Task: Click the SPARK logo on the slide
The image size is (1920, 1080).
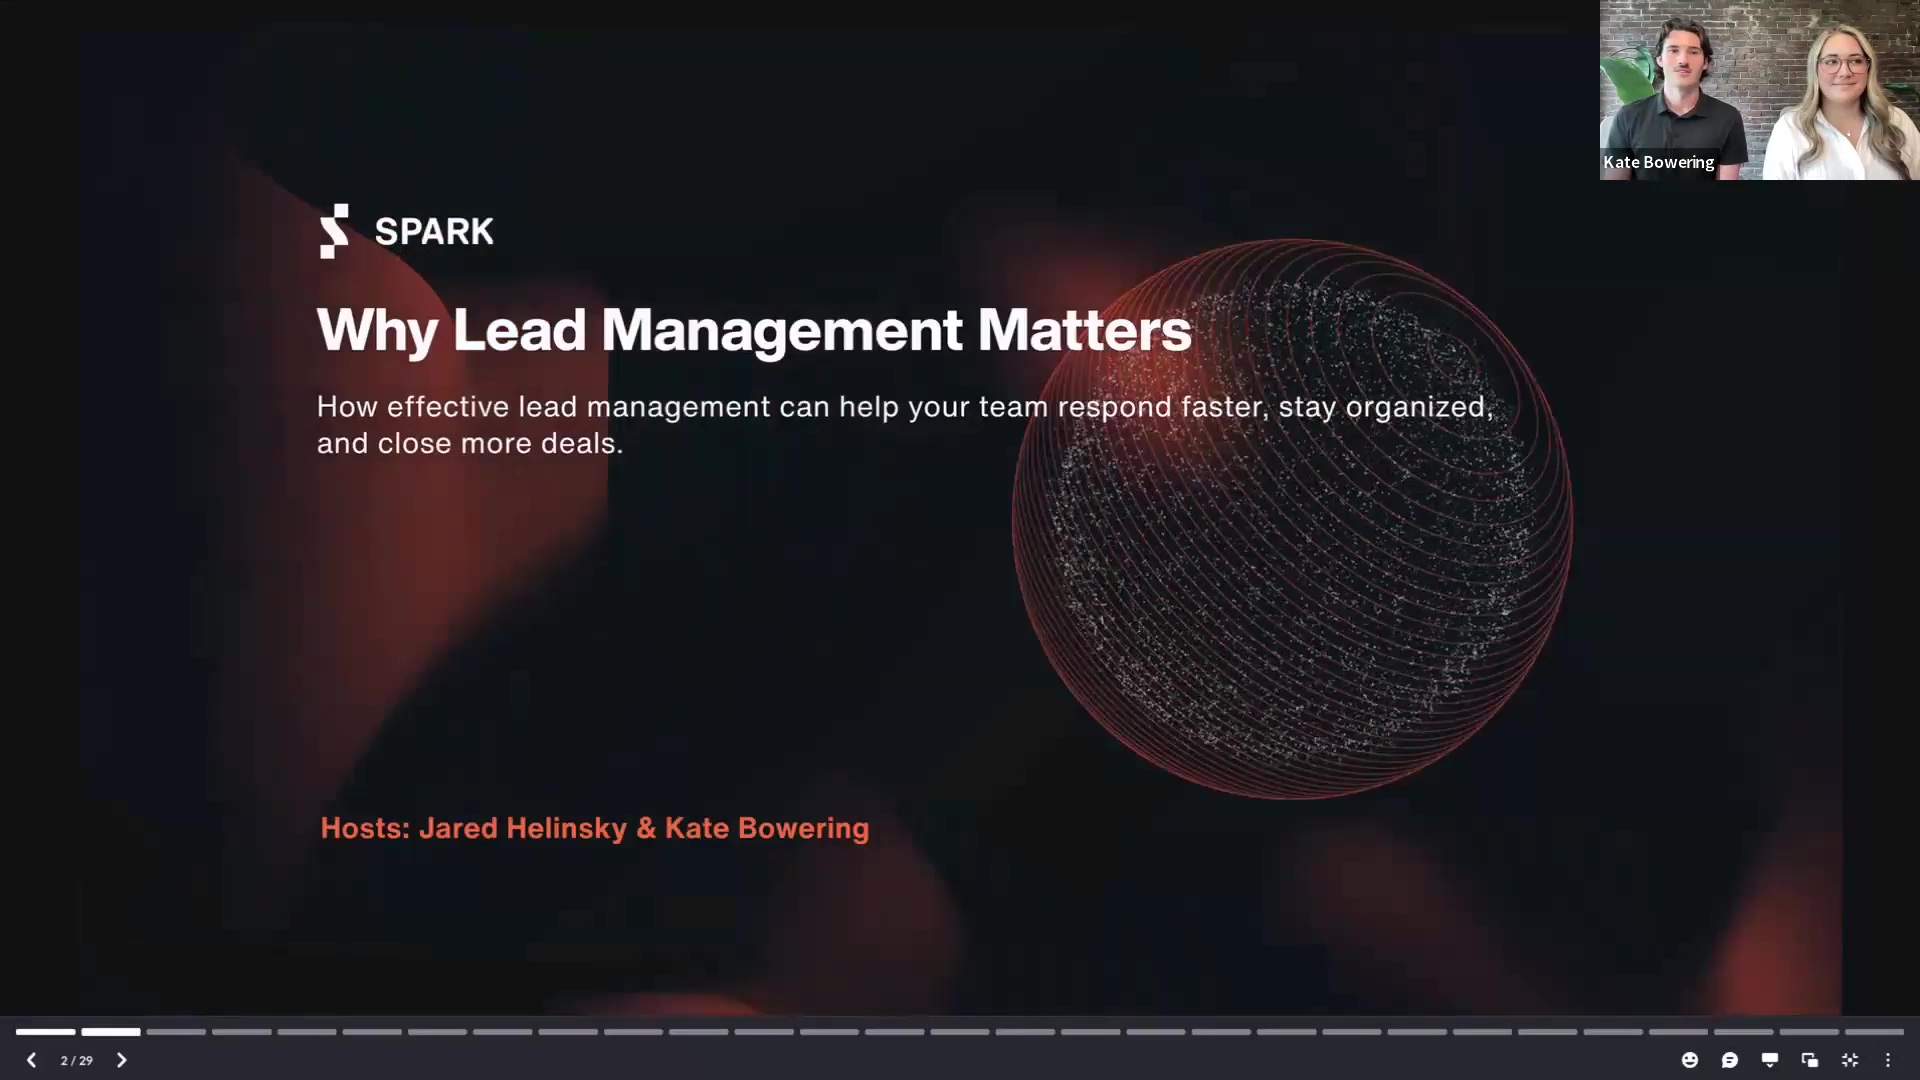Action: click(x=407, y=231)
